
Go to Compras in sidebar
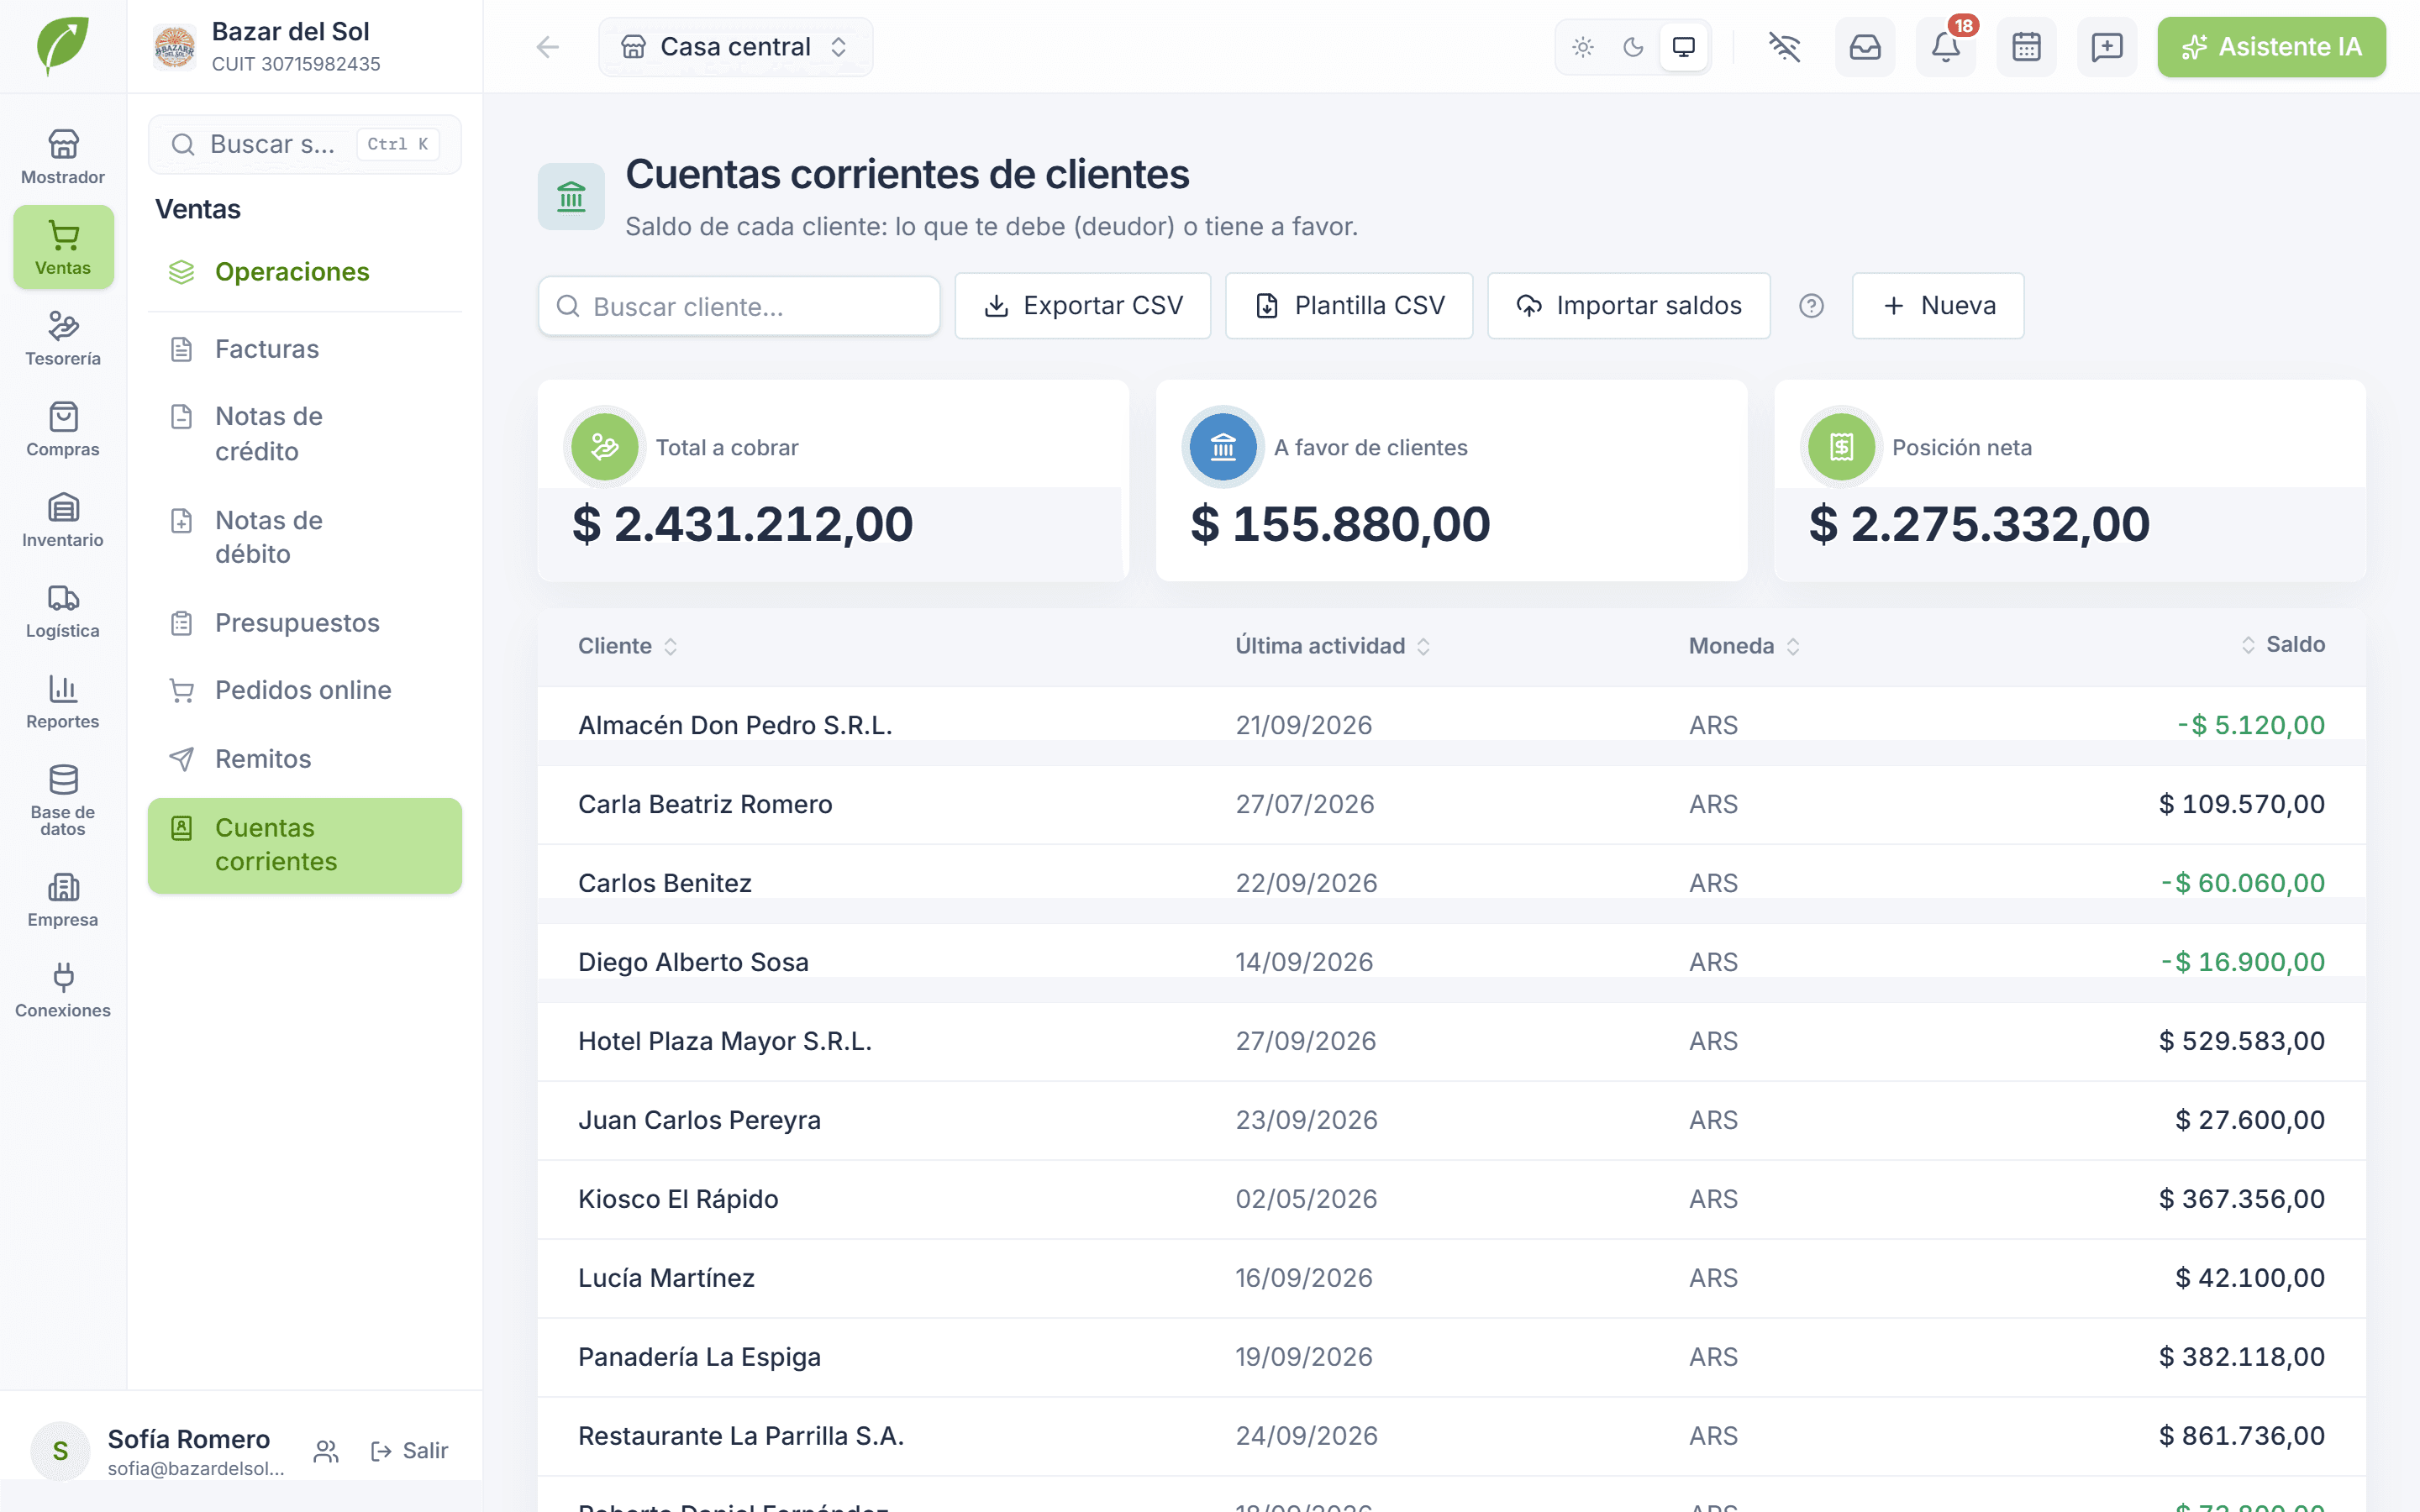point(63,429)
